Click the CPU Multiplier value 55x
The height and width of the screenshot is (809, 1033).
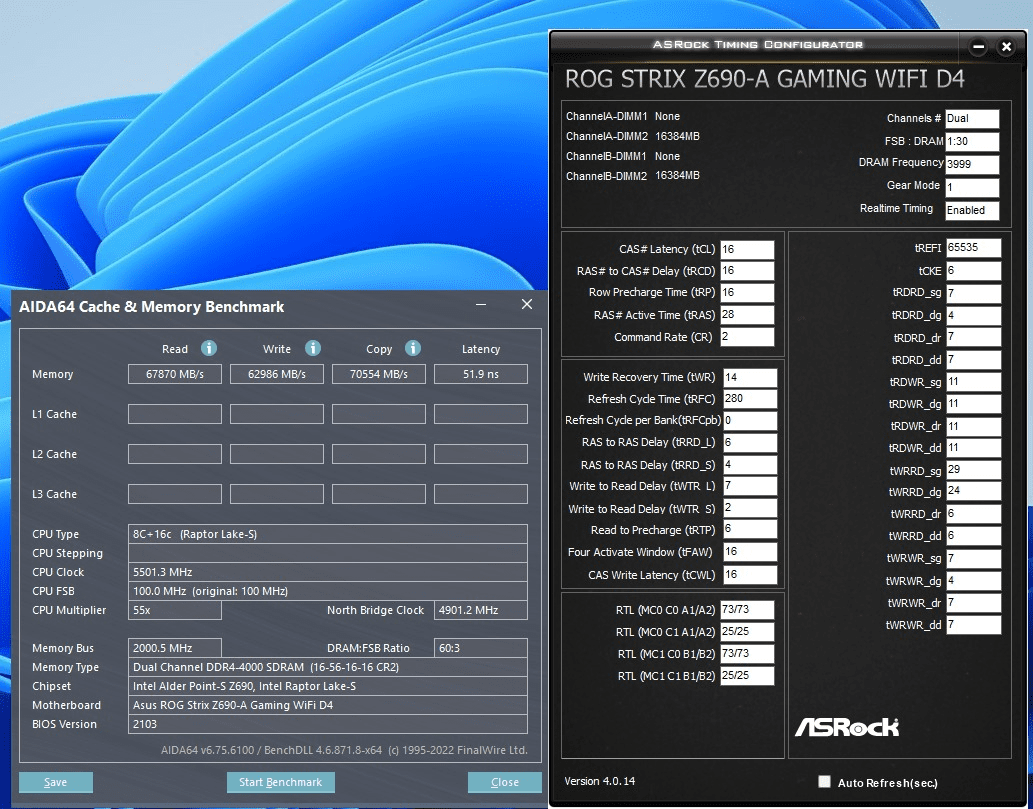(x=175, y=610)
